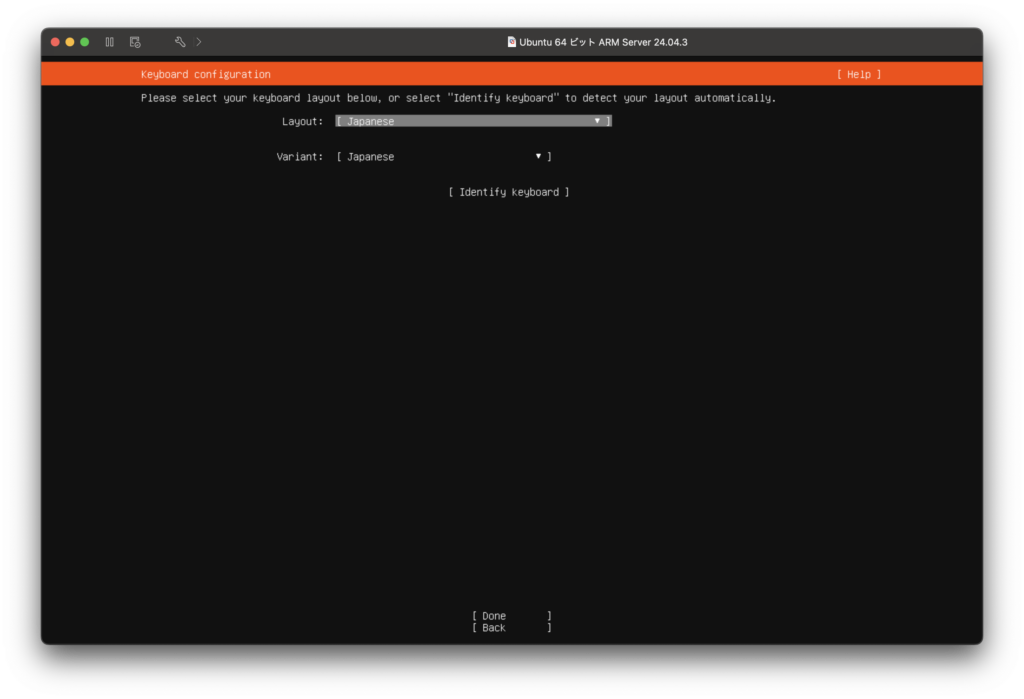
Task: Open virtual machine settings wrench icon
Action: pos(180,42)
